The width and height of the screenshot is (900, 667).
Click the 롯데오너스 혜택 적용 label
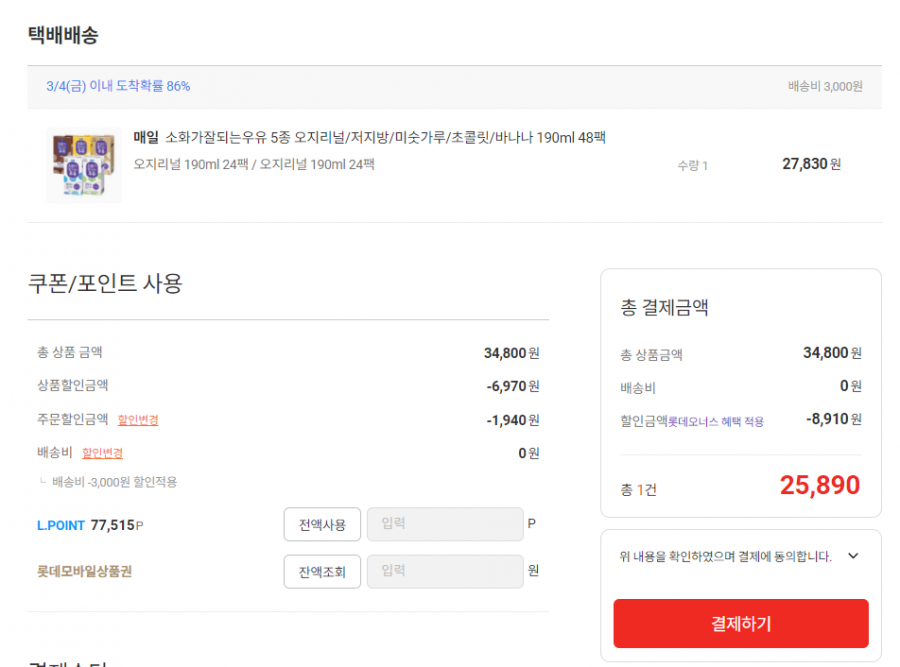point(716,422)
